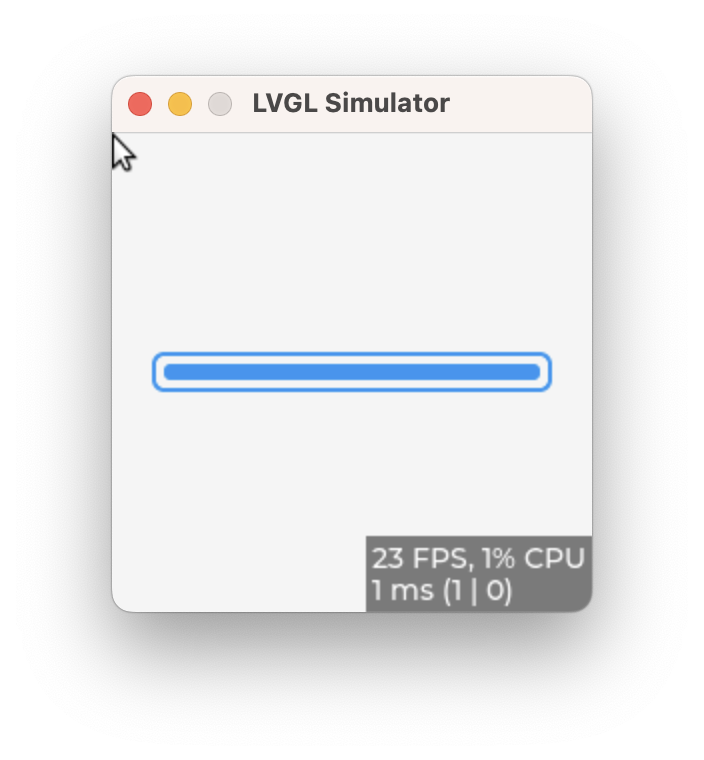Click the LVGL Simulator title text
Image resolution: width=704 pixels, height=760 pixels.
[351, 103]
